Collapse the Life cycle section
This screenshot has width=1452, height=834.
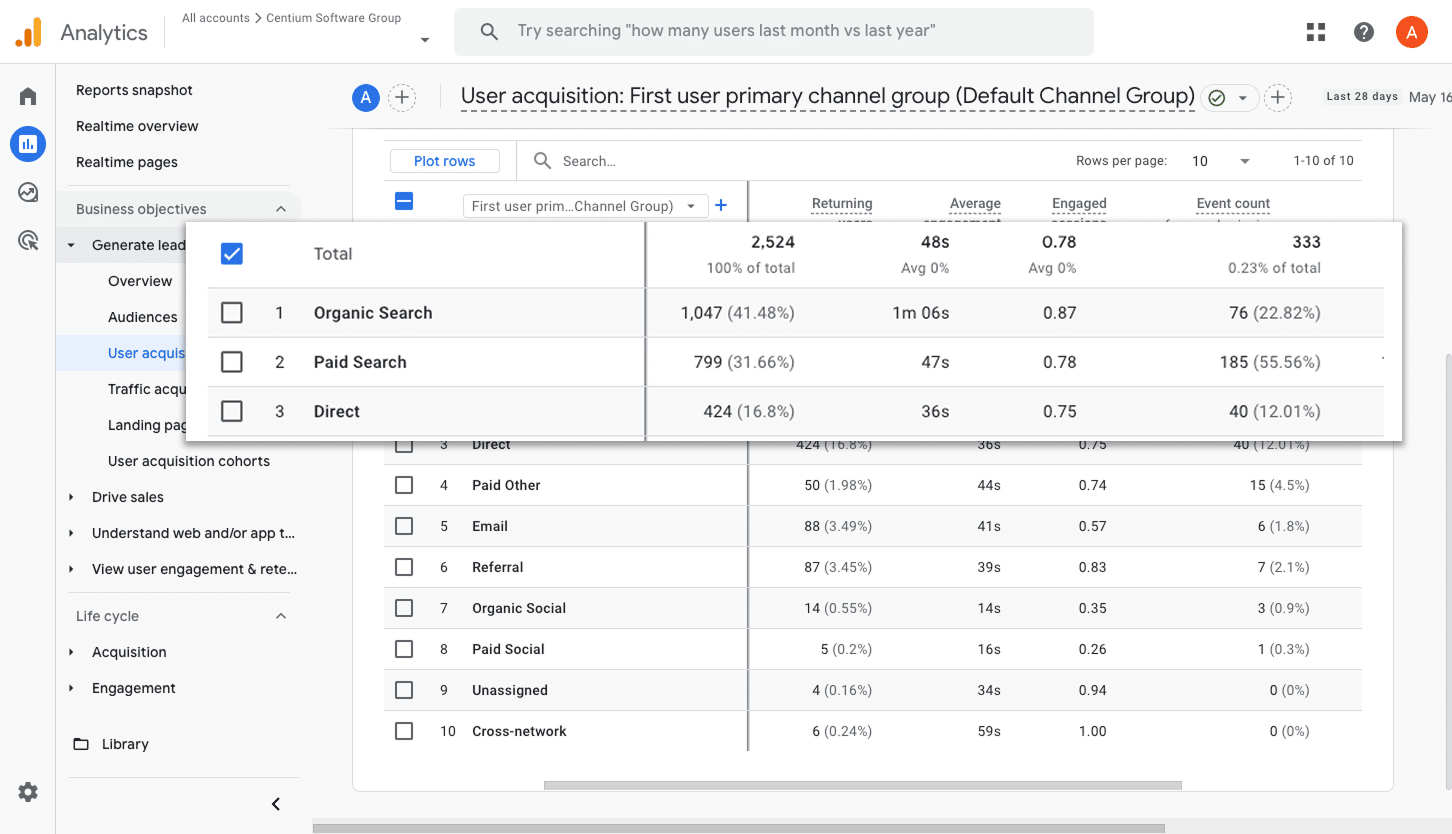tap(281, 616)
